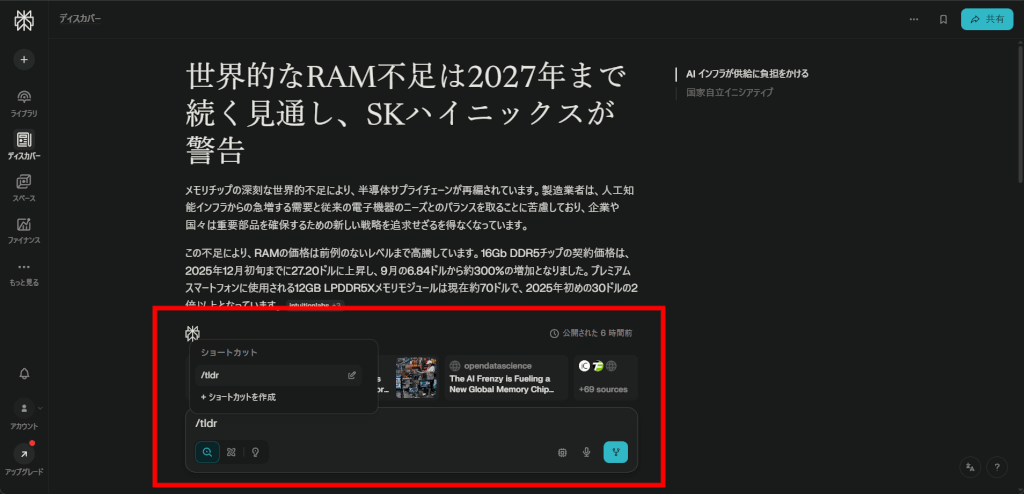Click the 共有 (Share) button
The image size is (1024, 494).
[986, 19]
